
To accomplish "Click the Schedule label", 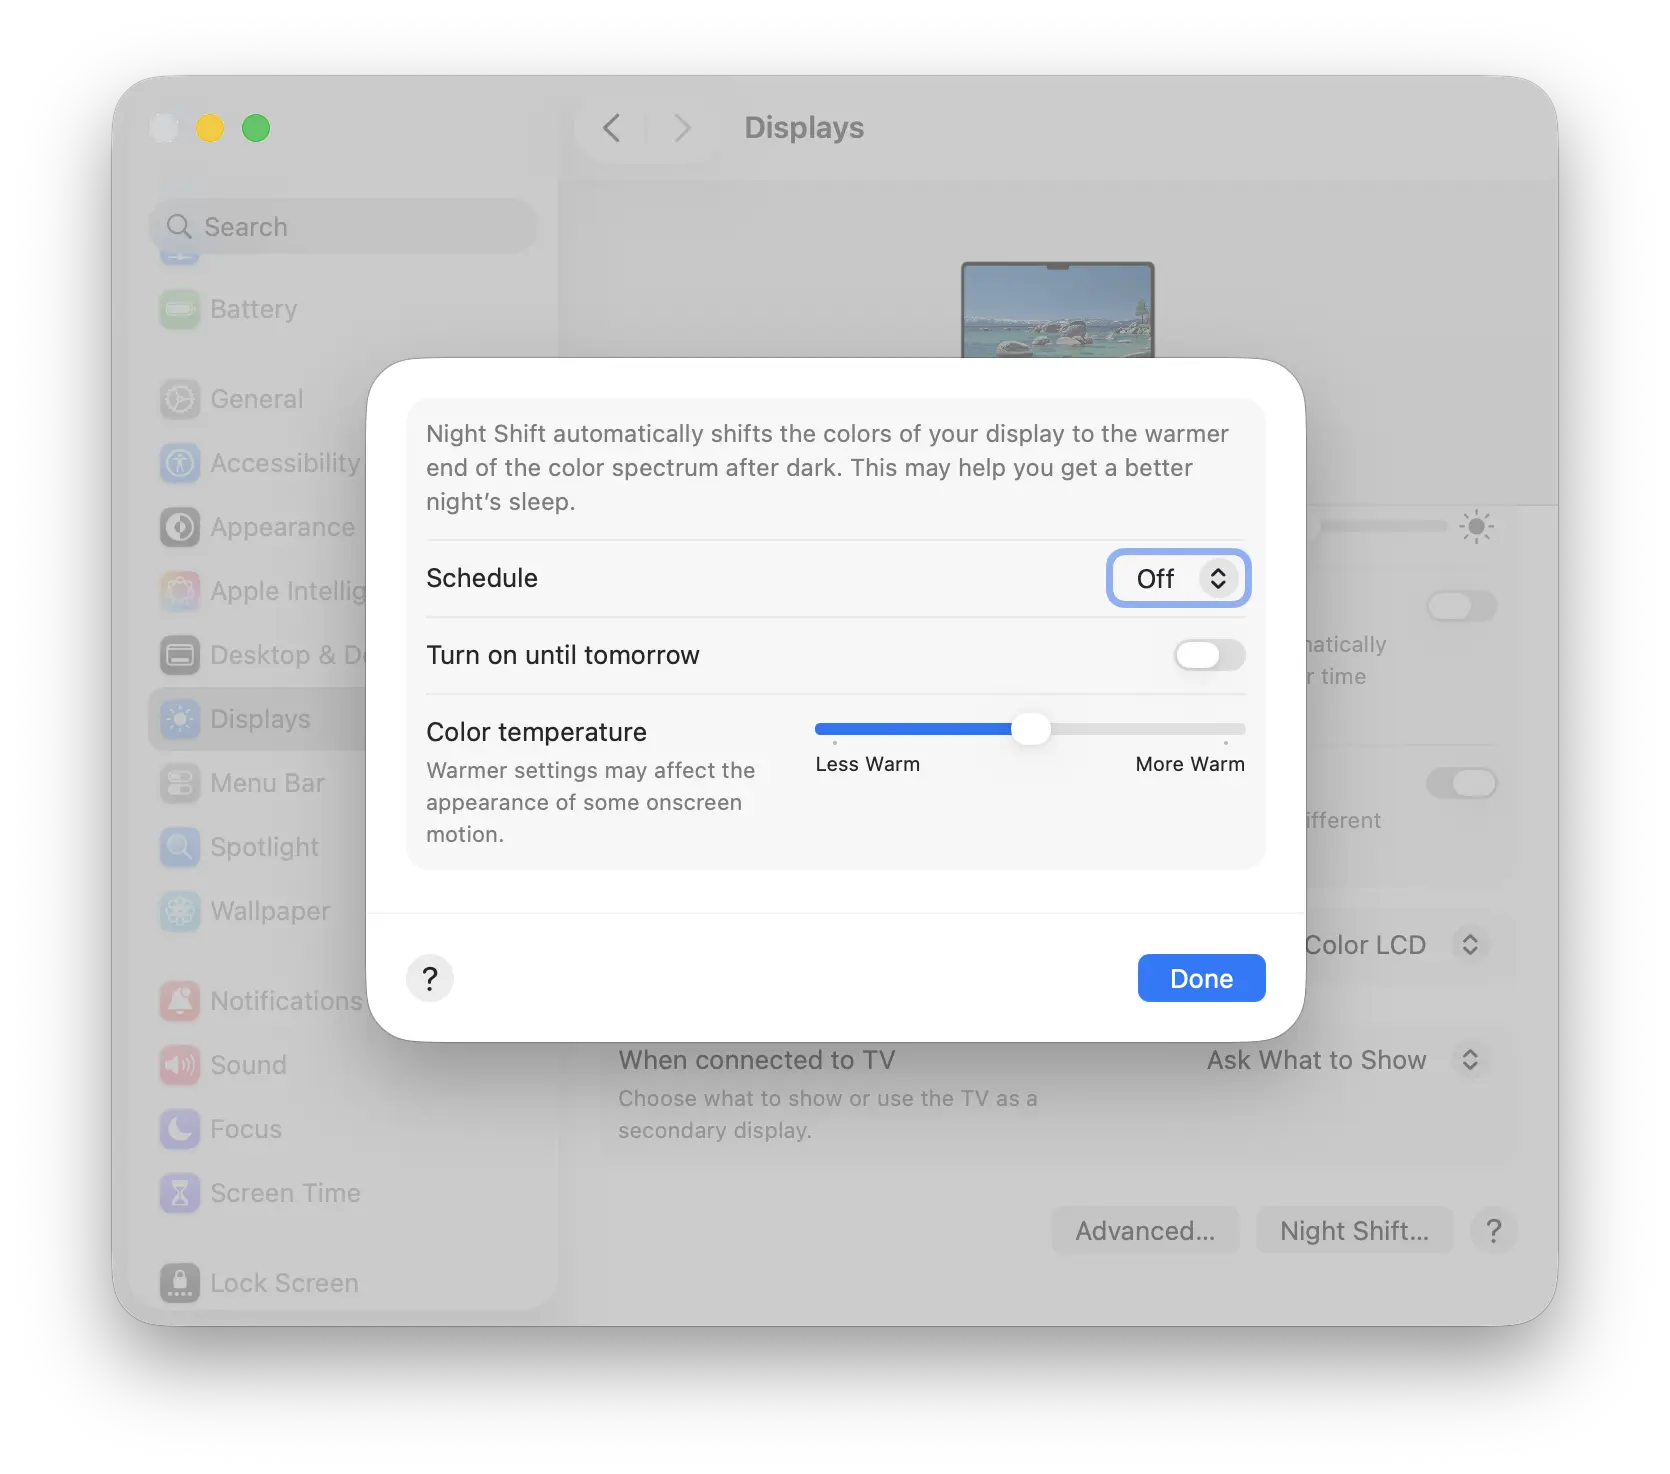I will click(x=482, y=578).
